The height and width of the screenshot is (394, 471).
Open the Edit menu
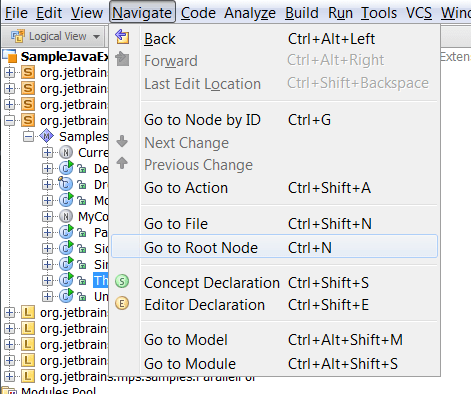[49, 13]
